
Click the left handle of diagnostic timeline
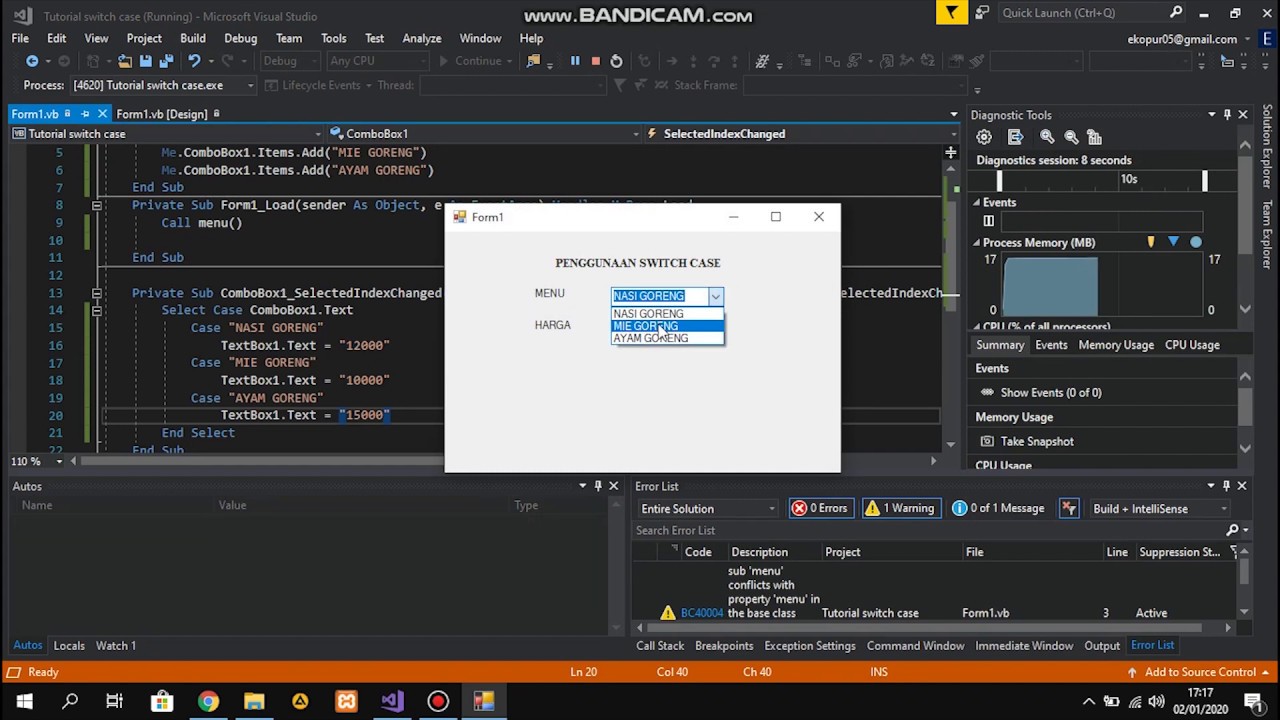[998, 180]
